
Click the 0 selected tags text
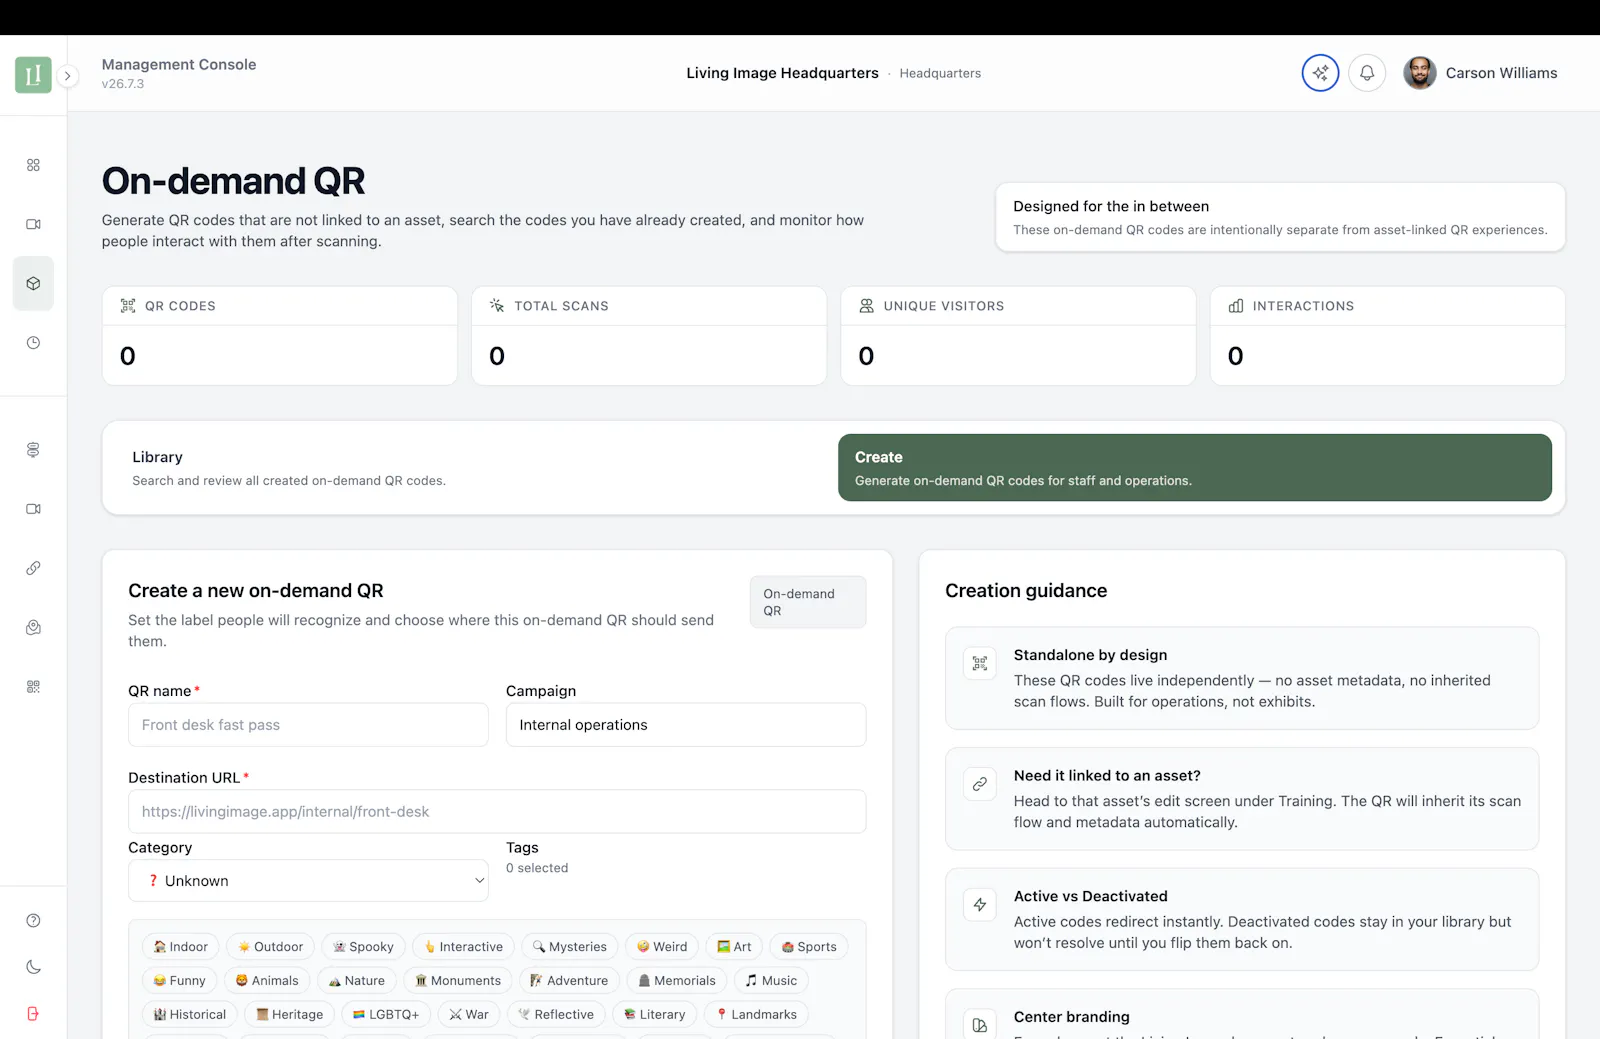537,868
